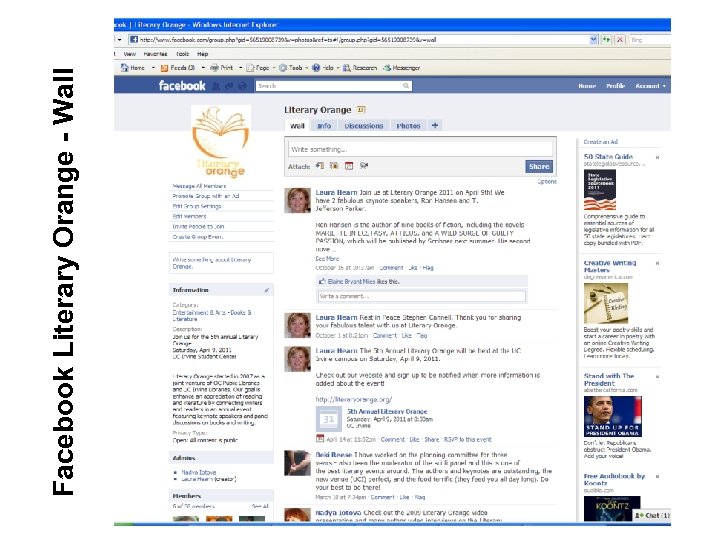
Task: Click the Messenger icon in IE toolbar
Action: [387, 68]
